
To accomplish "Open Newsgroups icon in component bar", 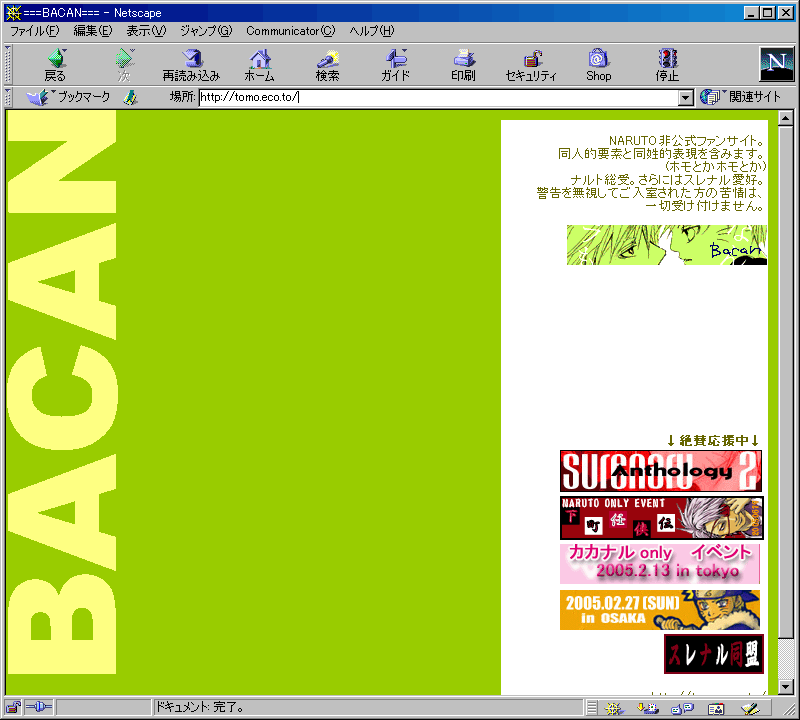I will [x=682, y=708].
